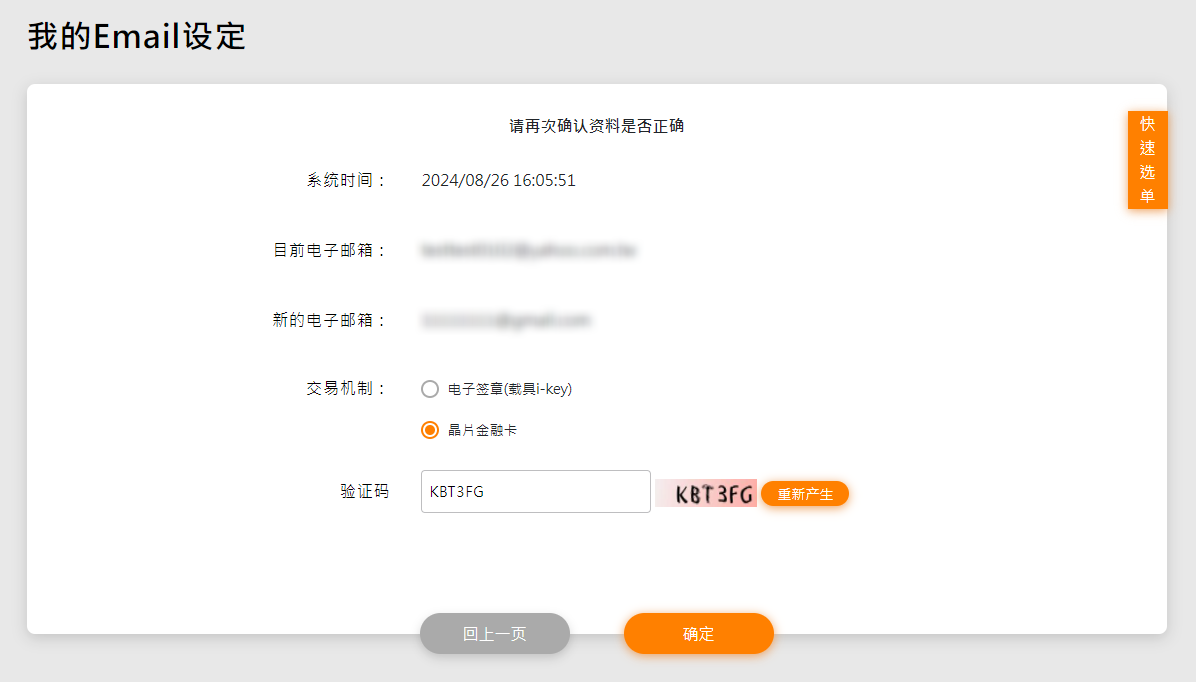1196x682 pixels.
Task: Click the blurred current email address value
Action: click(529, 250)
